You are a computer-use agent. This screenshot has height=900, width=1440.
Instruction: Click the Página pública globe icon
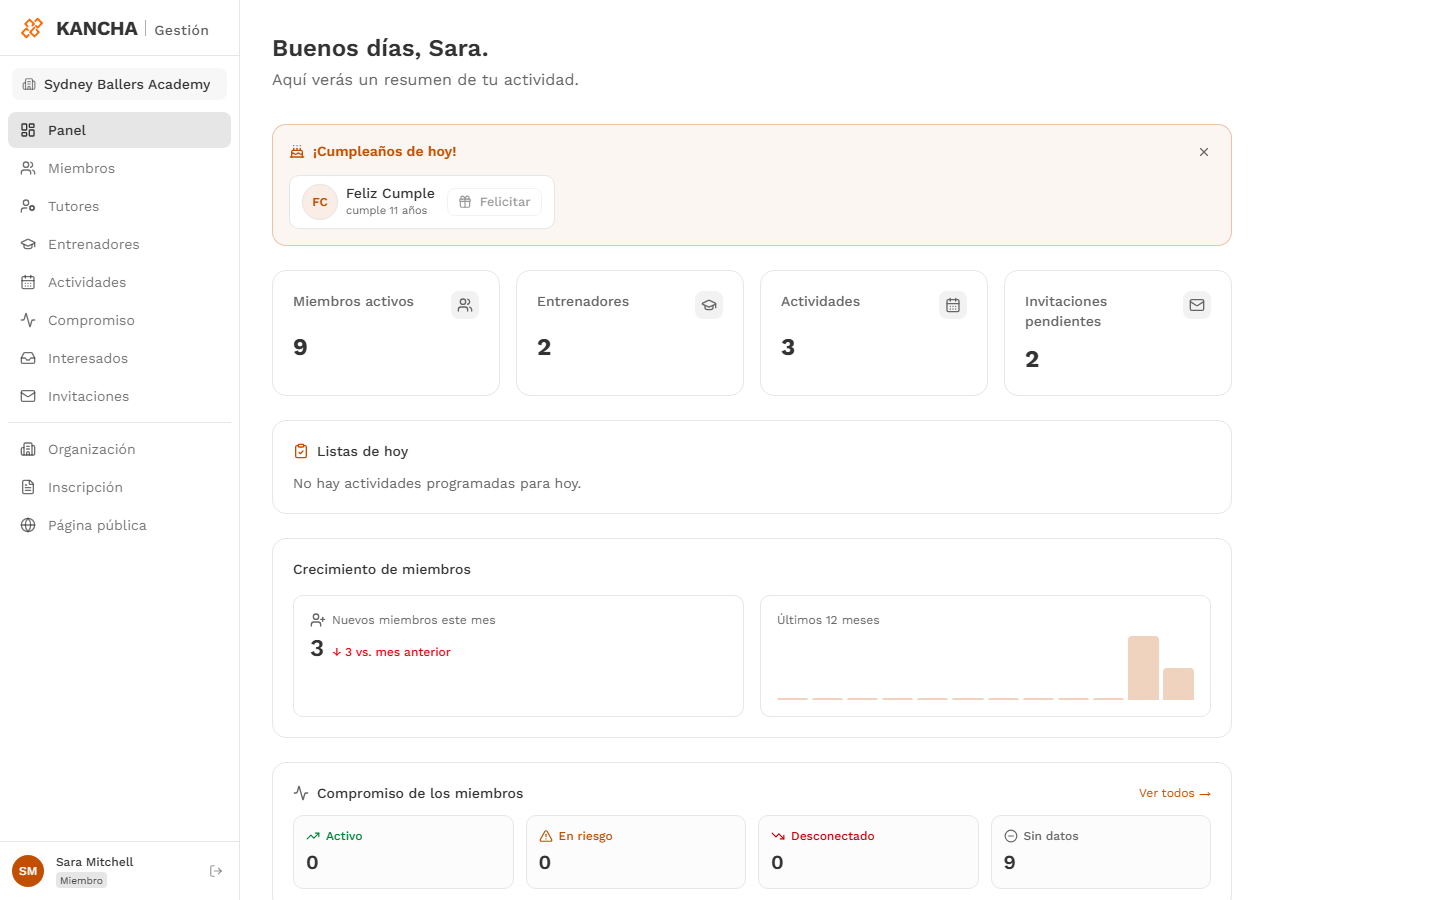click(28, 525)
